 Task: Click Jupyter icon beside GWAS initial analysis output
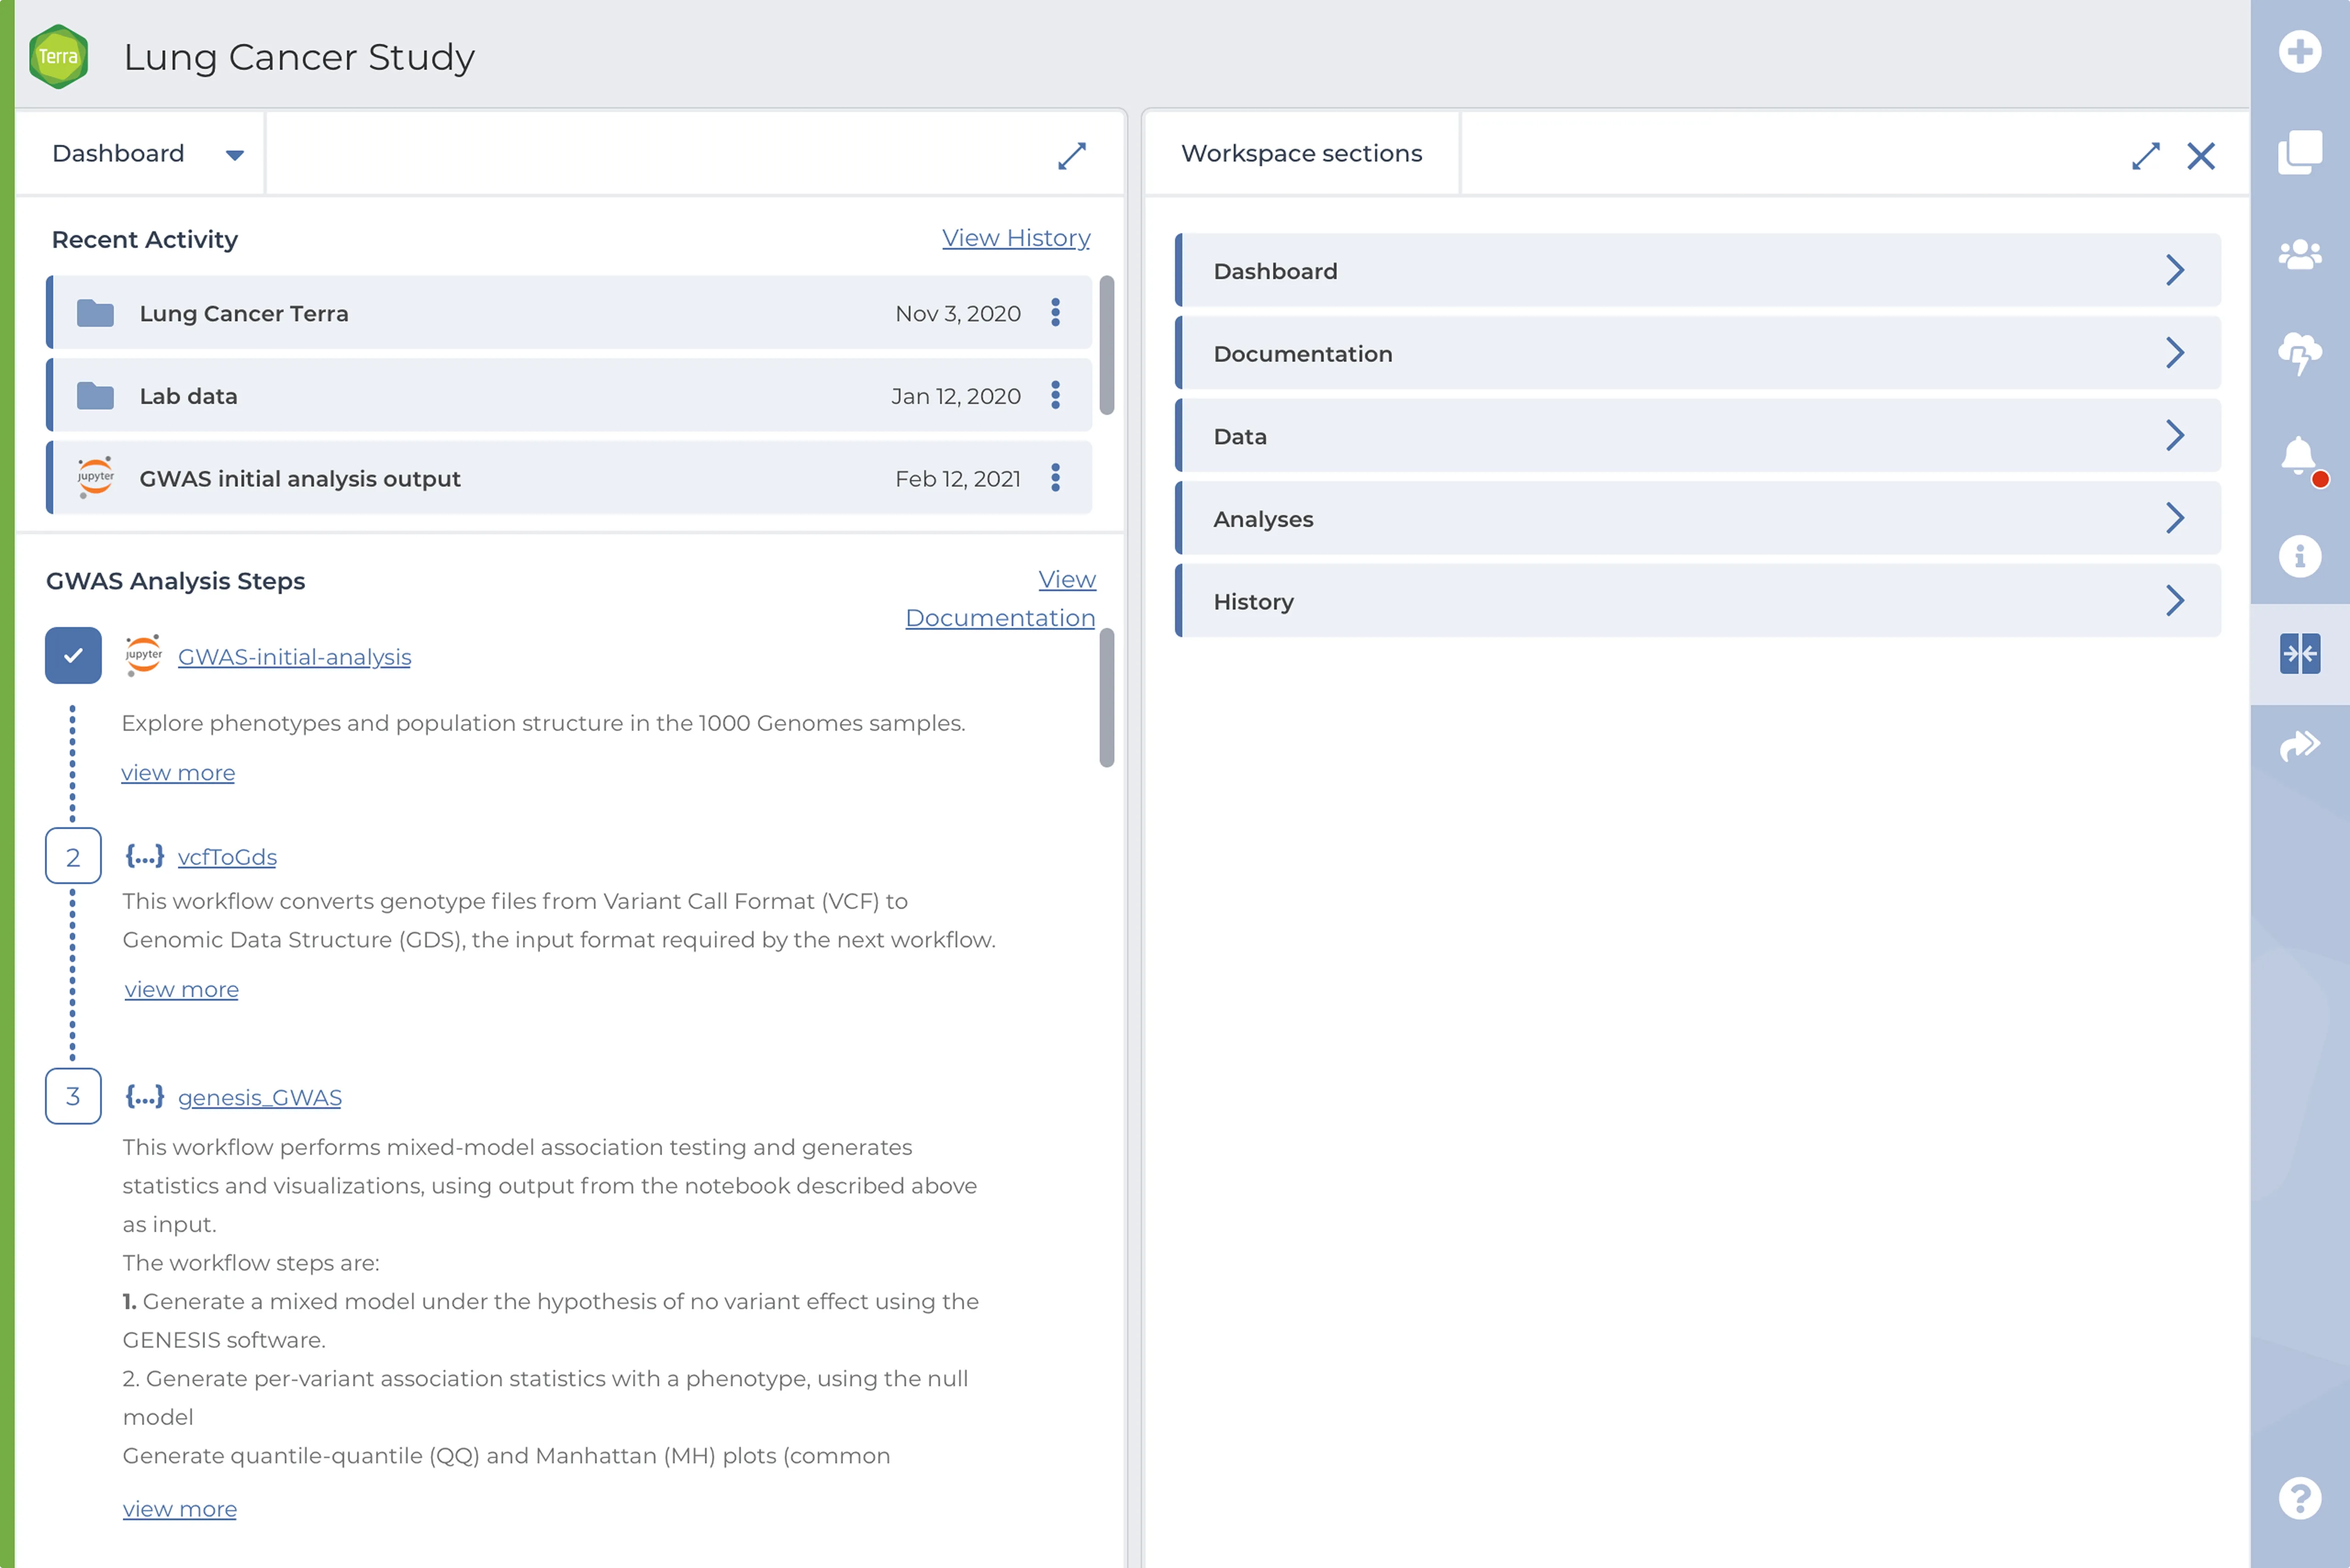pyautogui.click(x=95, y=478)
